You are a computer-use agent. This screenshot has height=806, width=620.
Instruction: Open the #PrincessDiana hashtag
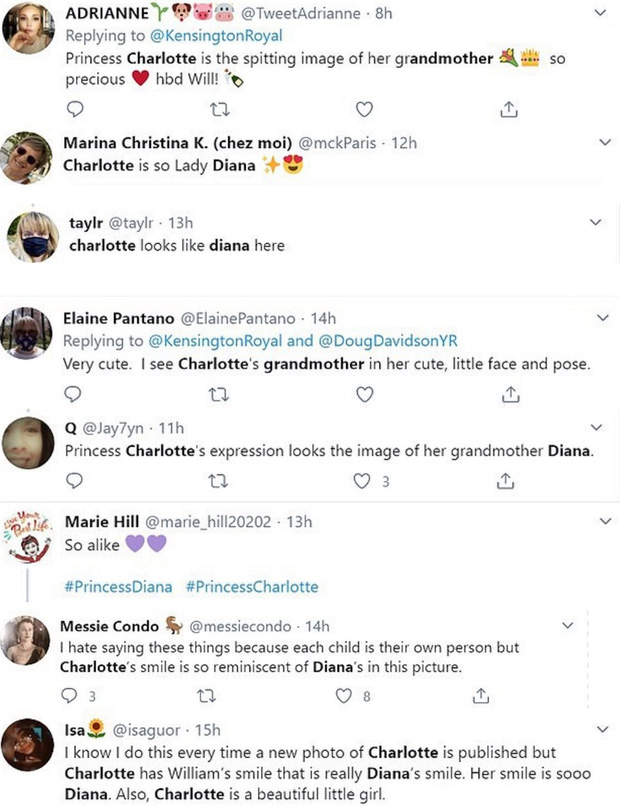point(118,586)
